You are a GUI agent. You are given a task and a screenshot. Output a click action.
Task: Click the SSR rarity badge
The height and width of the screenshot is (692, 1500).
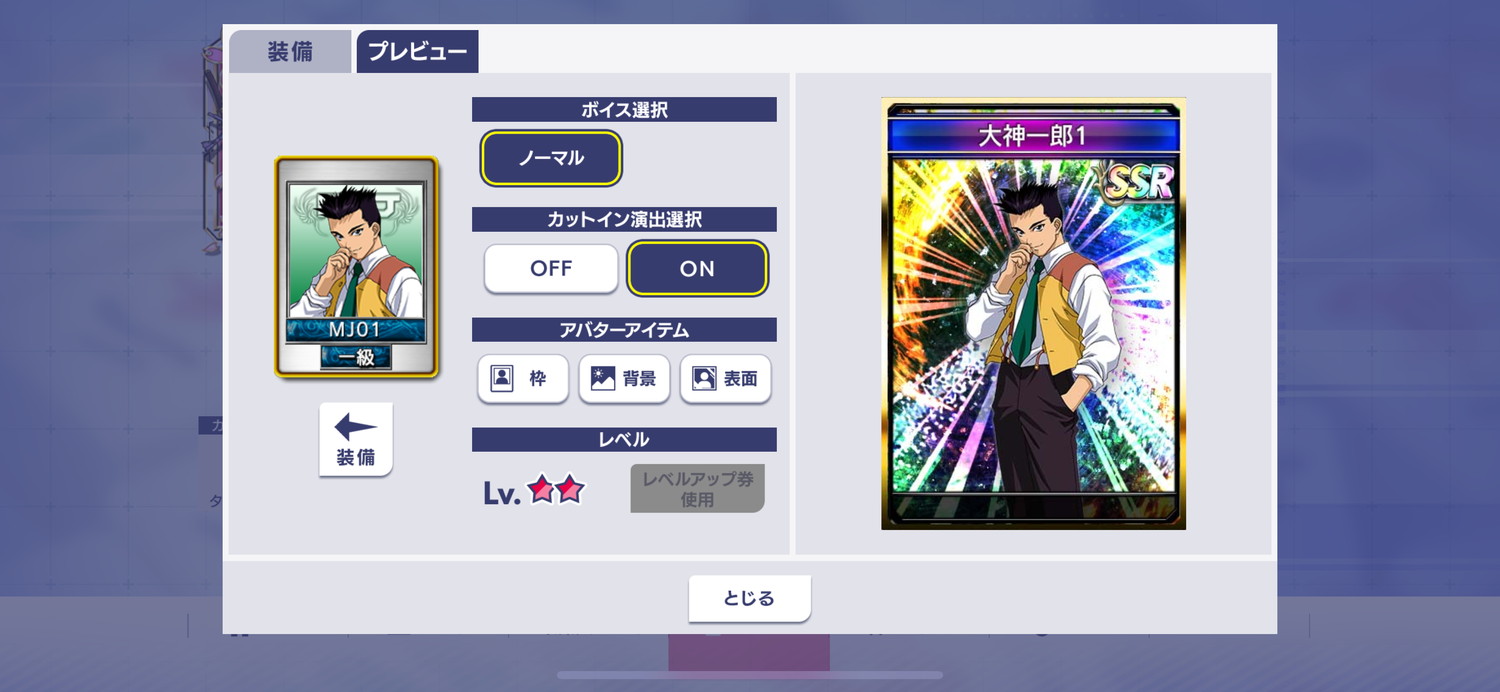pos(1139,182)
